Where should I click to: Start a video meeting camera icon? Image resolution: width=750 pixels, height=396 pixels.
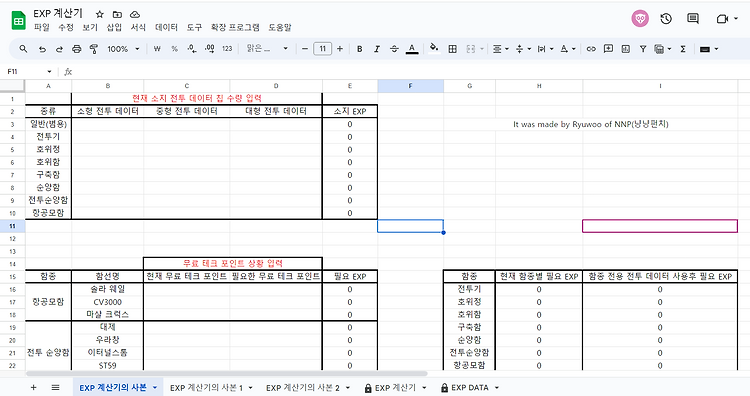coord(722,19)
